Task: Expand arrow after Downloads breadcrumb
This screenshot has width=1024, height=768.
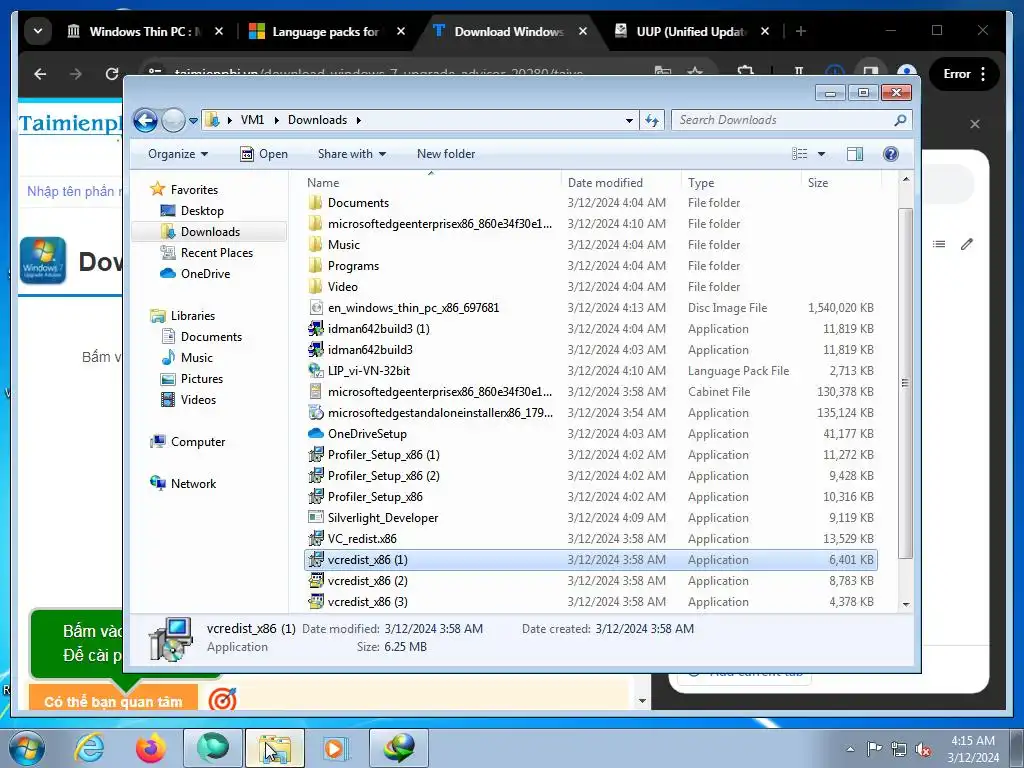Action: tap(359, 120)
